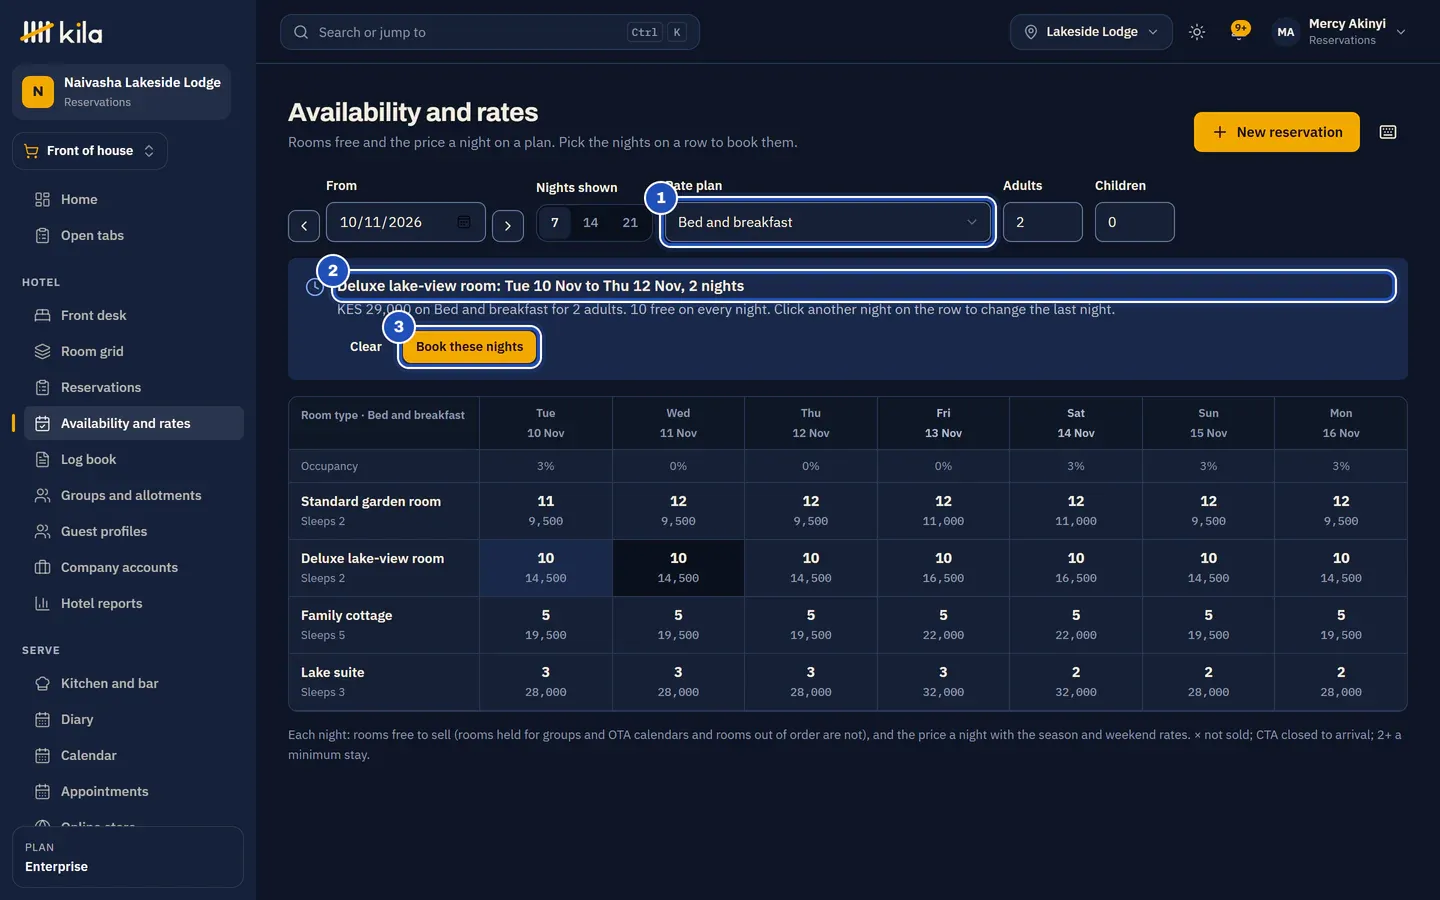The height and width of the screenshot is (900, 1440).
Task: Open the notifications bubble showing 9+
Action: click(1240, 30)
